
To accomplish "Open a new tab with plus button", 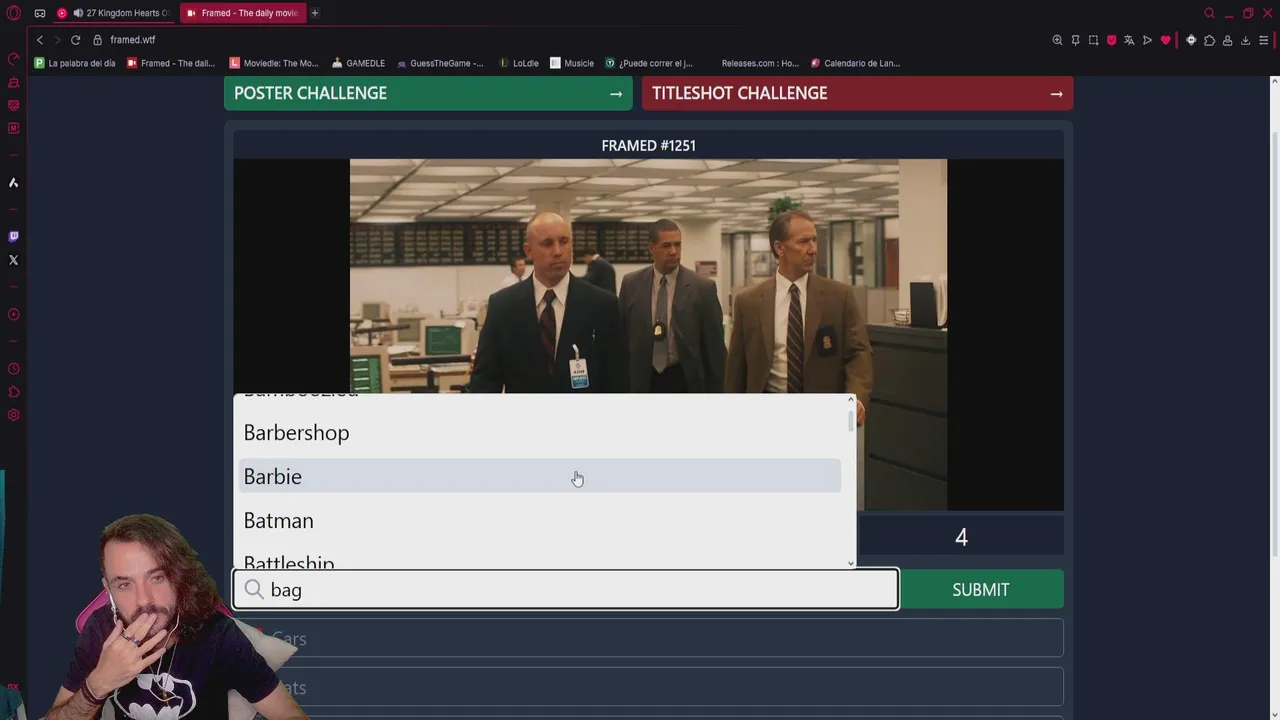I will [314, 13].
